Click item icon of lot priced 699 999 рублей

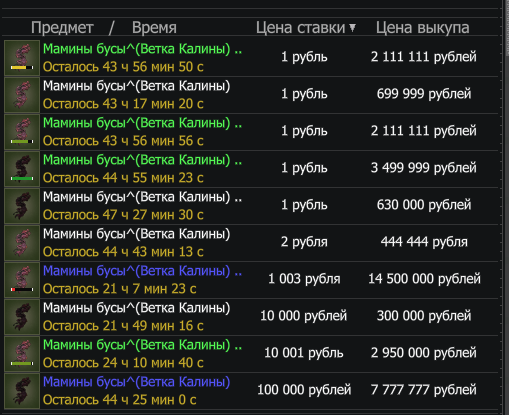pos(22,95)
